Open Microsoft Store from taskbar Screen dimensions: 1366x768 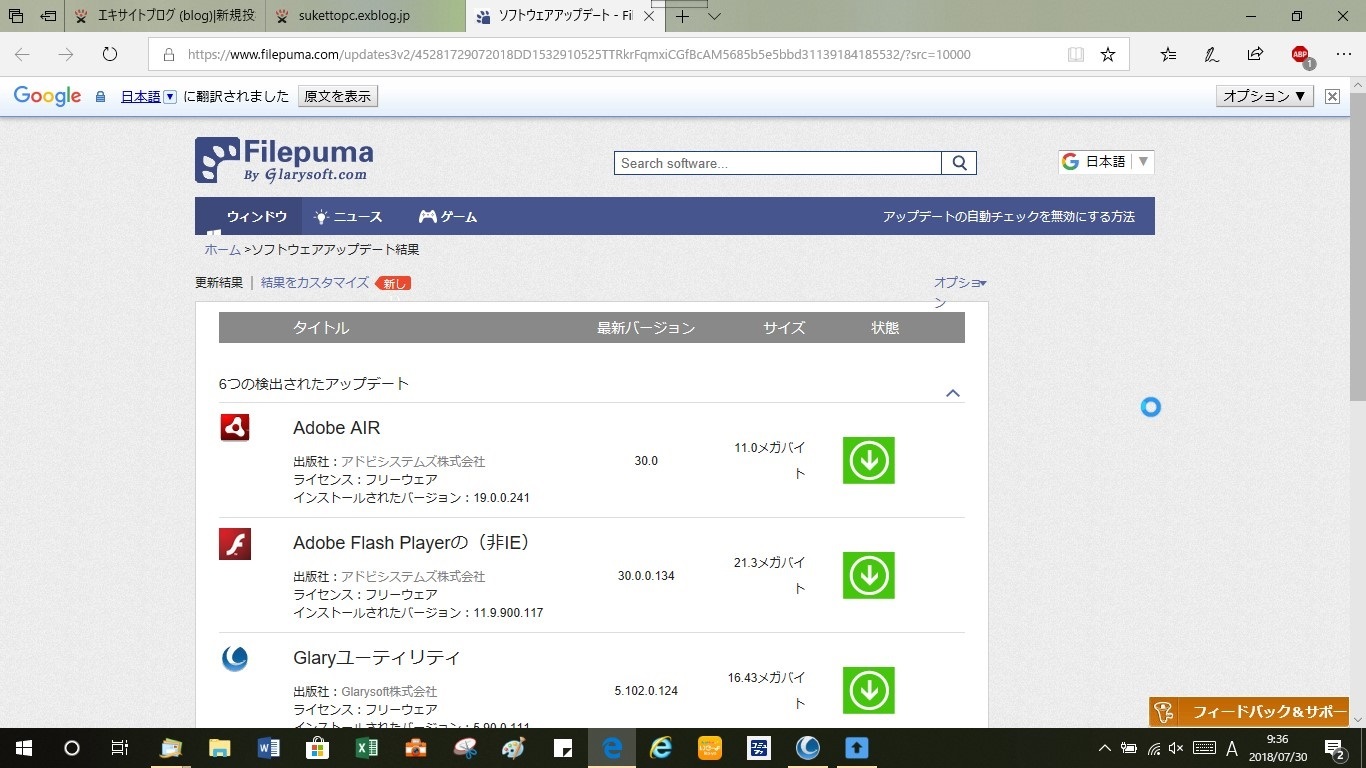317,747
